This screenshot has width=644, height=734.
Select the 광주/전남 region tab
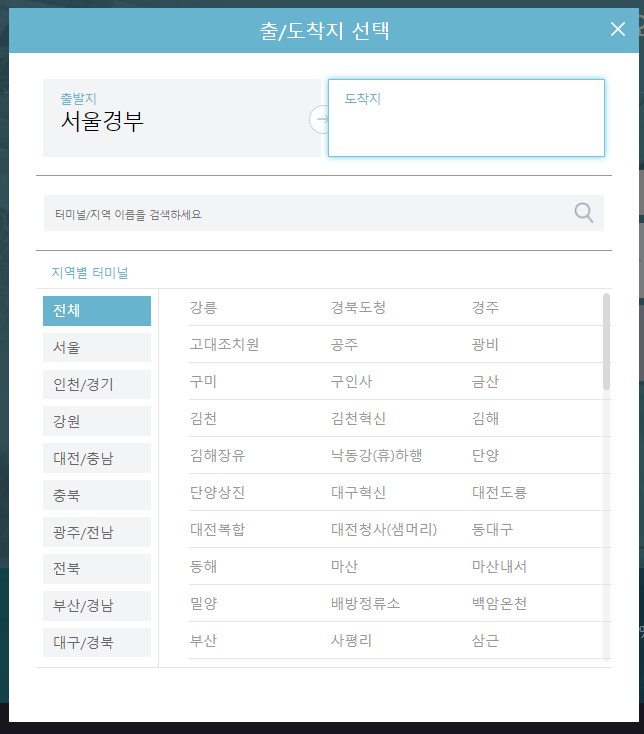(97, 532)
